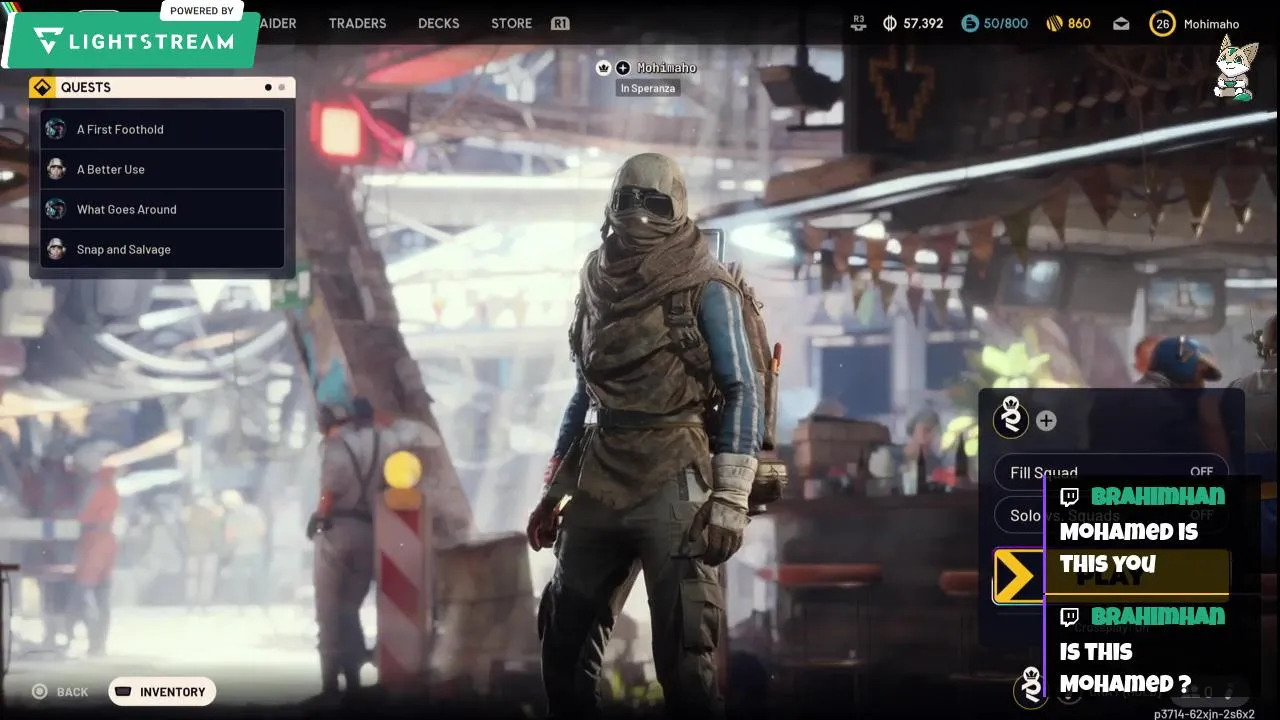The image size is (1280, 720).
Task: Toggle Fill Squad on
Action: (1111, 472)
